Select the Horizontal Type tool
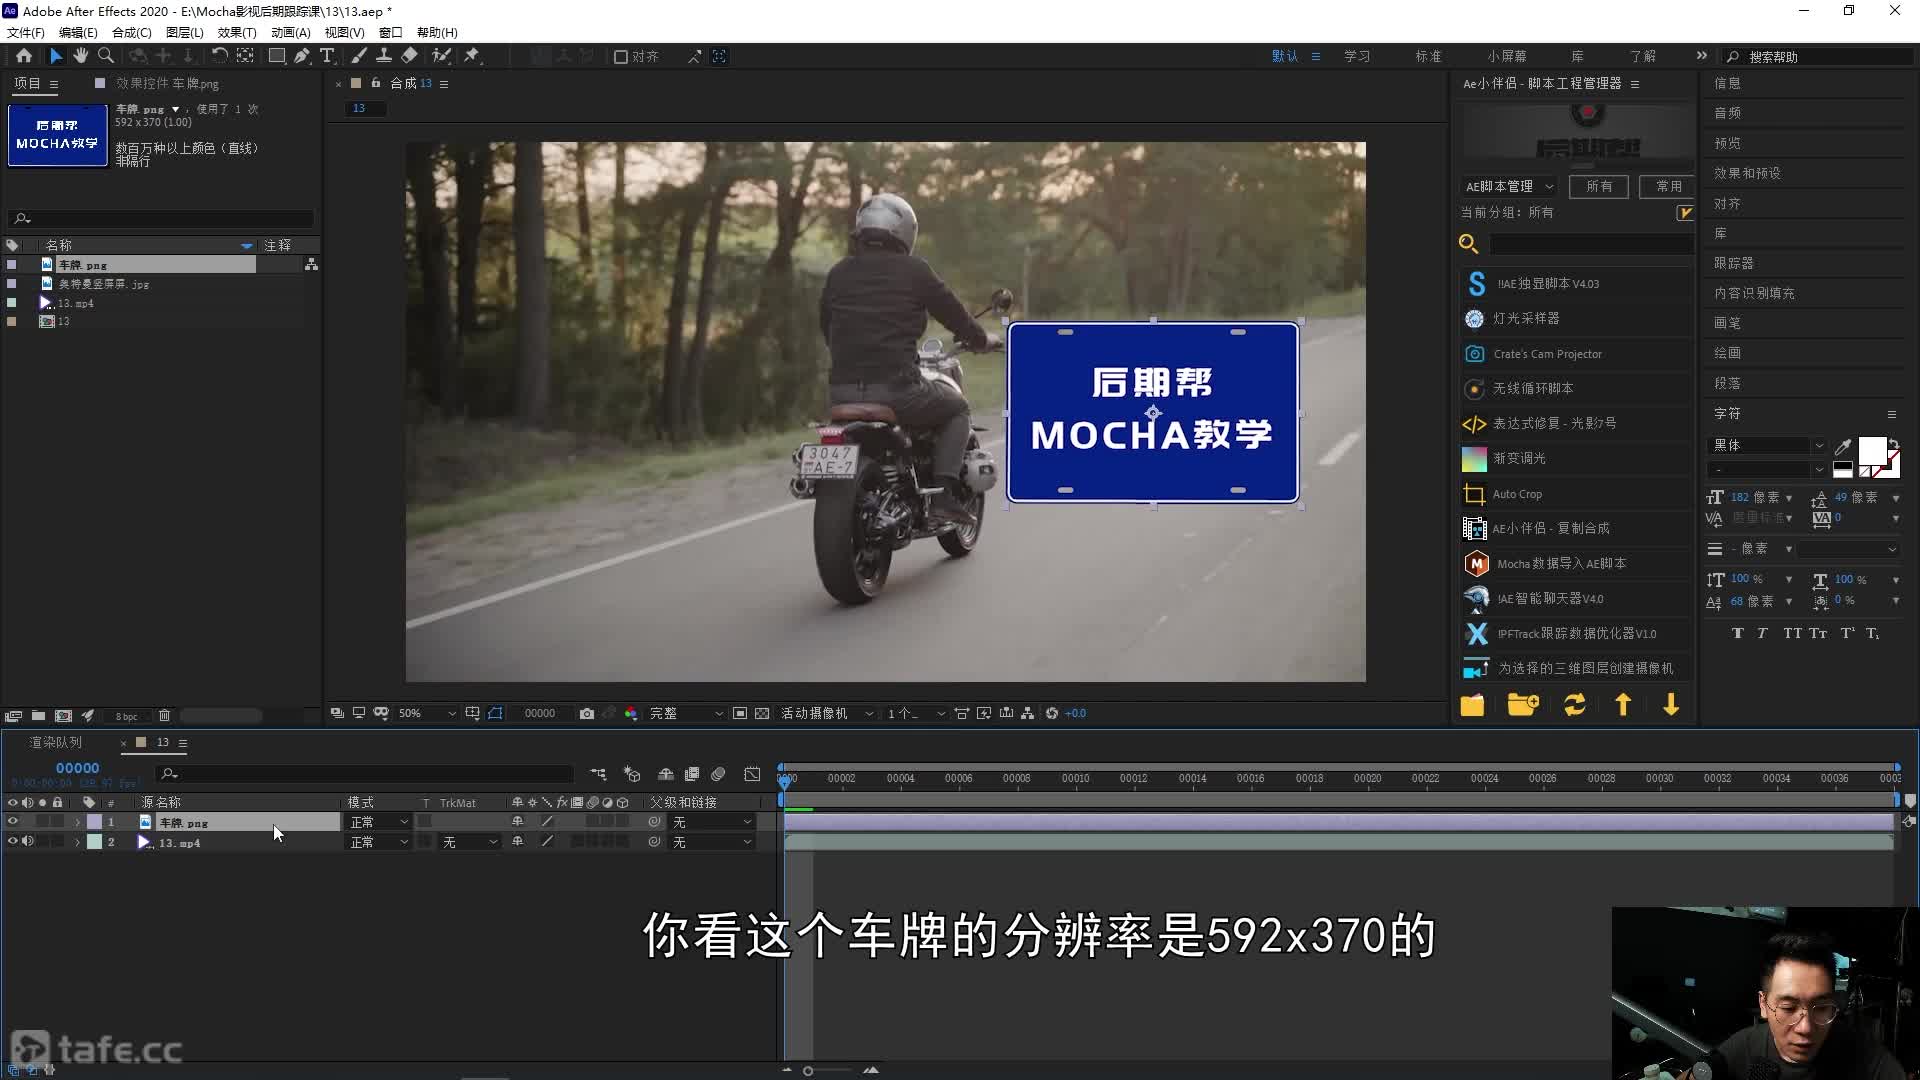1920x1080 pixels. (327, 56)
